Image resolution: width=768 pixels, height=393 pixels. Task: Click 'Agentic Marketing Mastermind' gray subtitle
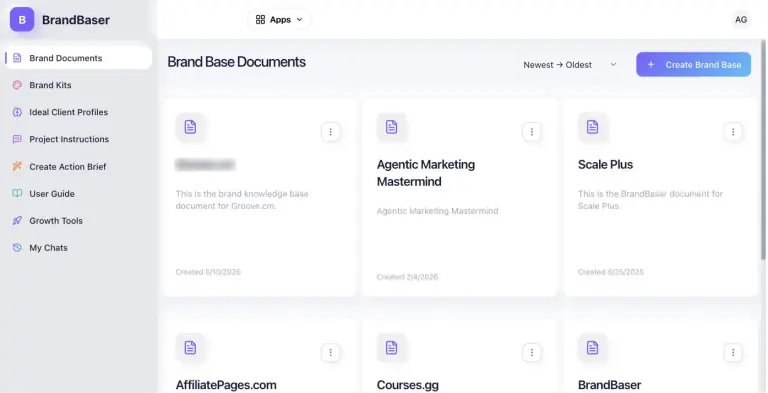pyautogui.click(x=437, y=211)
